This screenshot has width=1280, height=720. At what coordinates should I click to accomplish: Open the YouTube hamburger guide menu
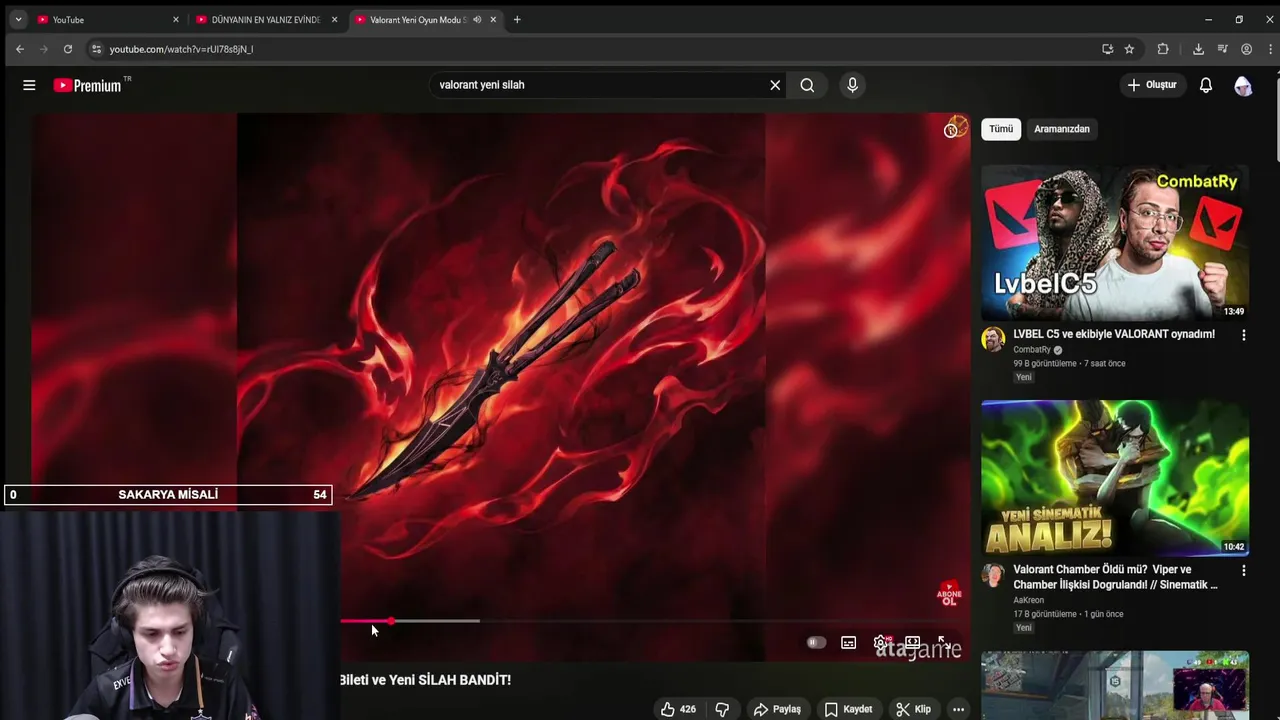tap(29, 85)
